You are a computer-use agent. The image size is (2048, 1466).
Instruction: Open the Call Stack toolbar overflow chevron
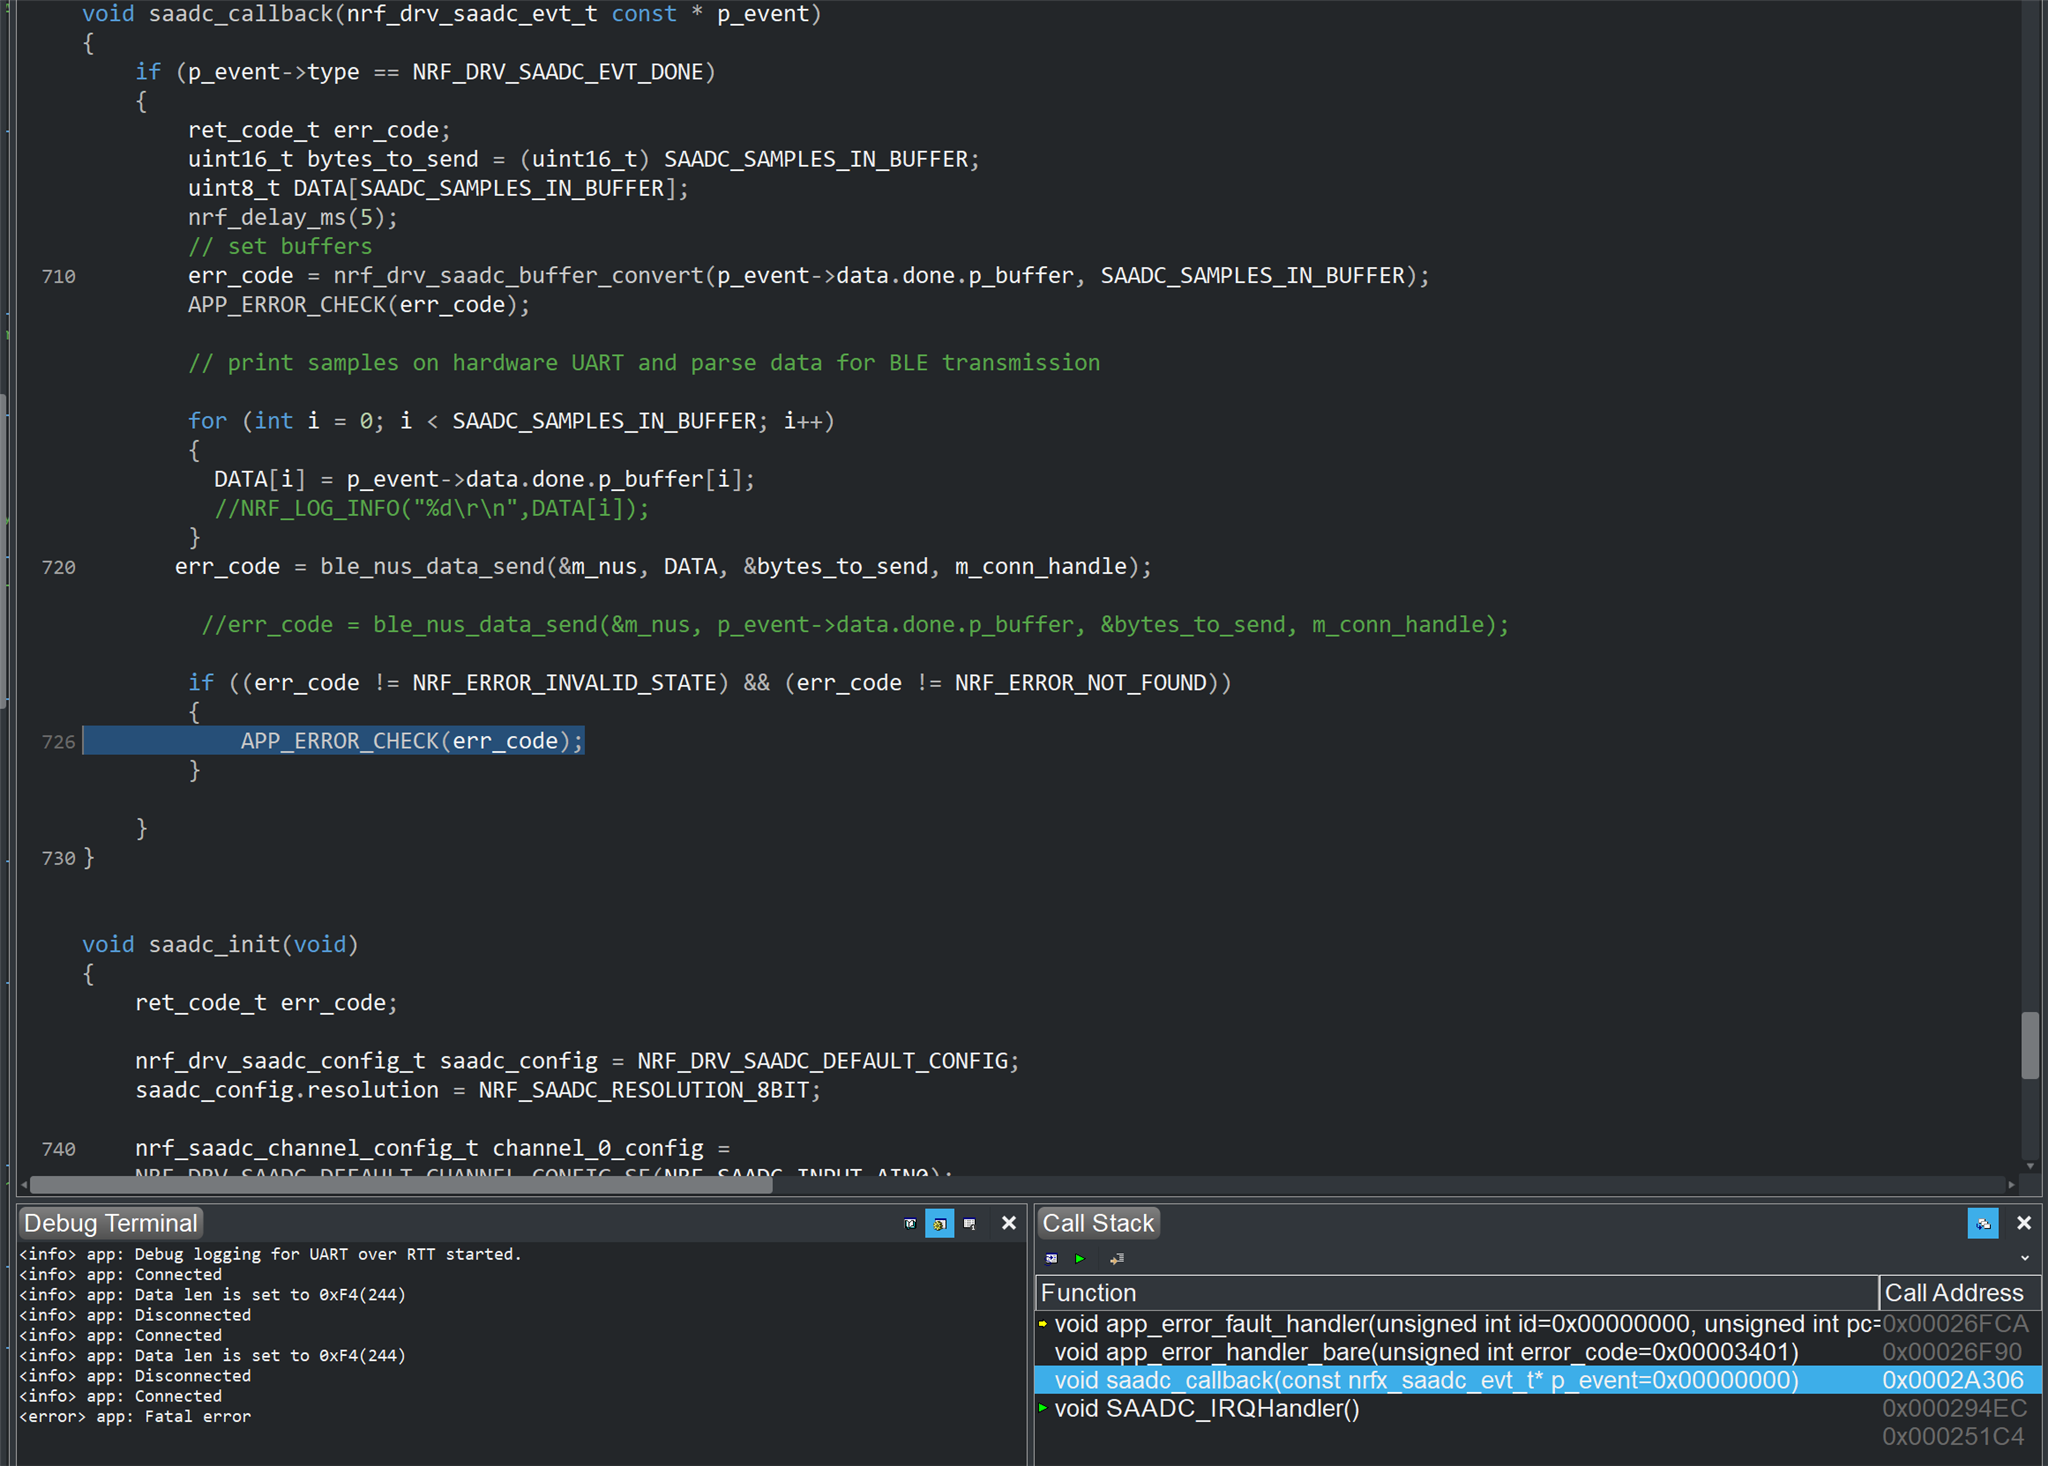[2025, 1259]
